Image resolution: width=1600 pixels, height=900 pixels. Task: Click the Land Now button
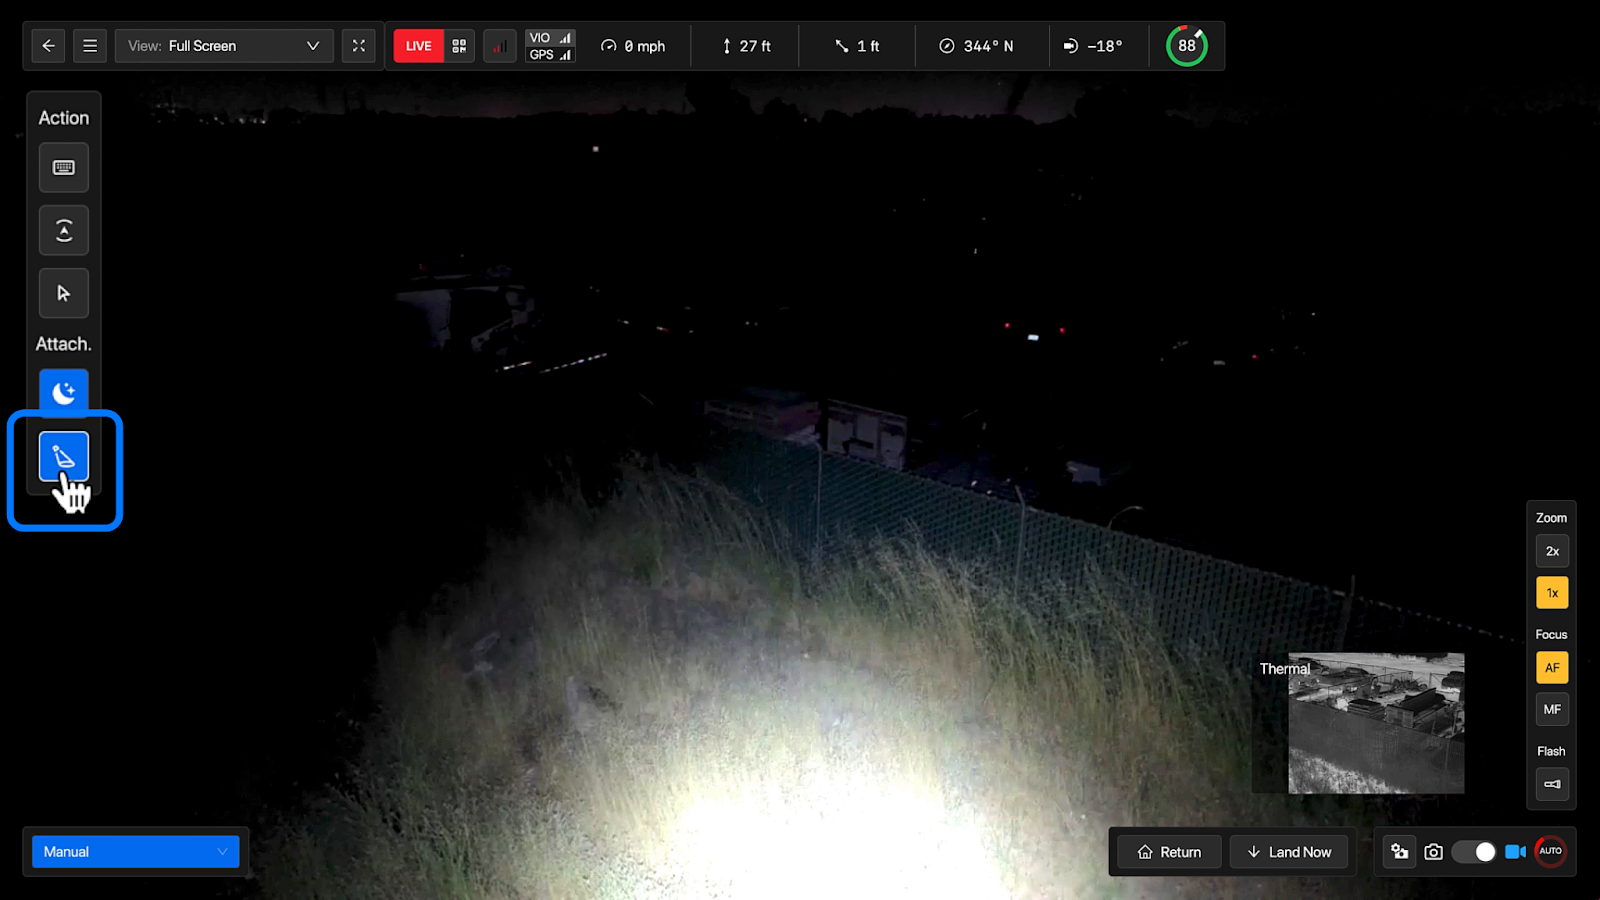tap(1289, 852)
